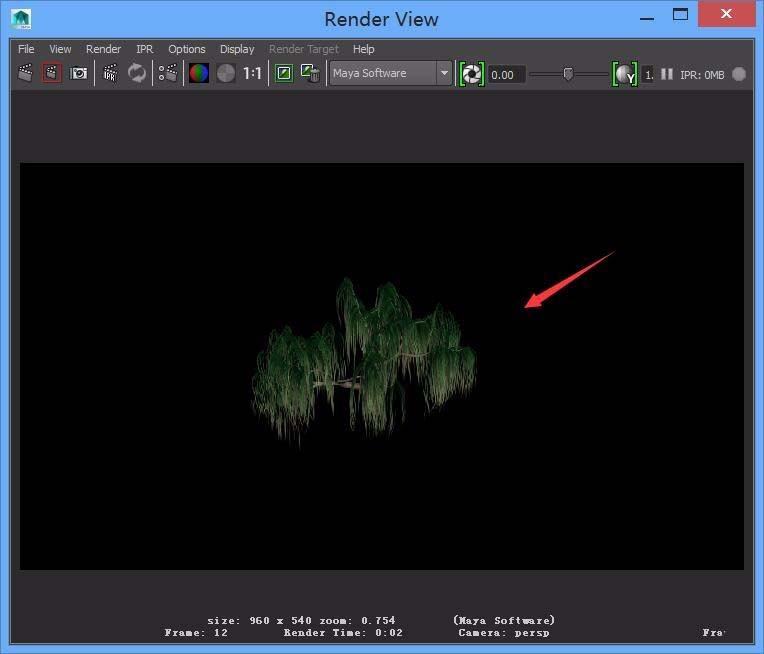Viewport: 764px width, 654px height.
Task: Click the gamma value field
Action: tap(648, 75)
